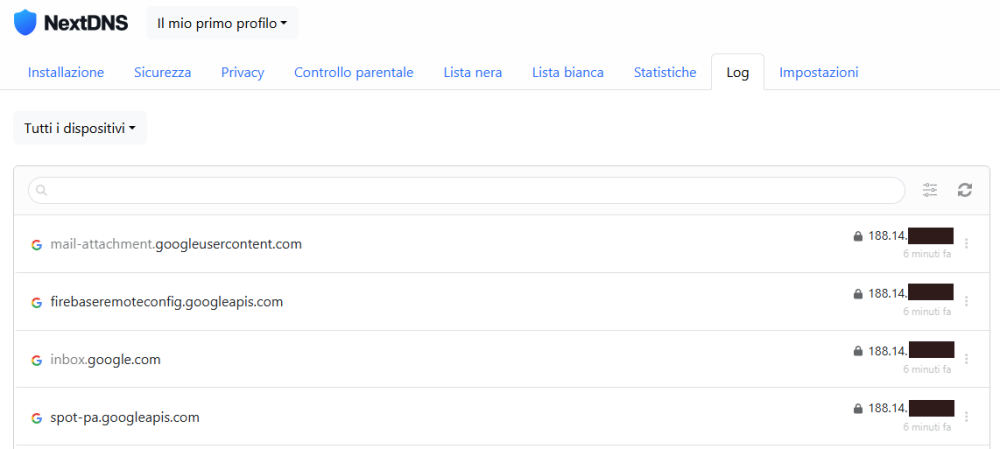Click lock icon in mail-attachment.googleusercontent.com row

point(858,236)
